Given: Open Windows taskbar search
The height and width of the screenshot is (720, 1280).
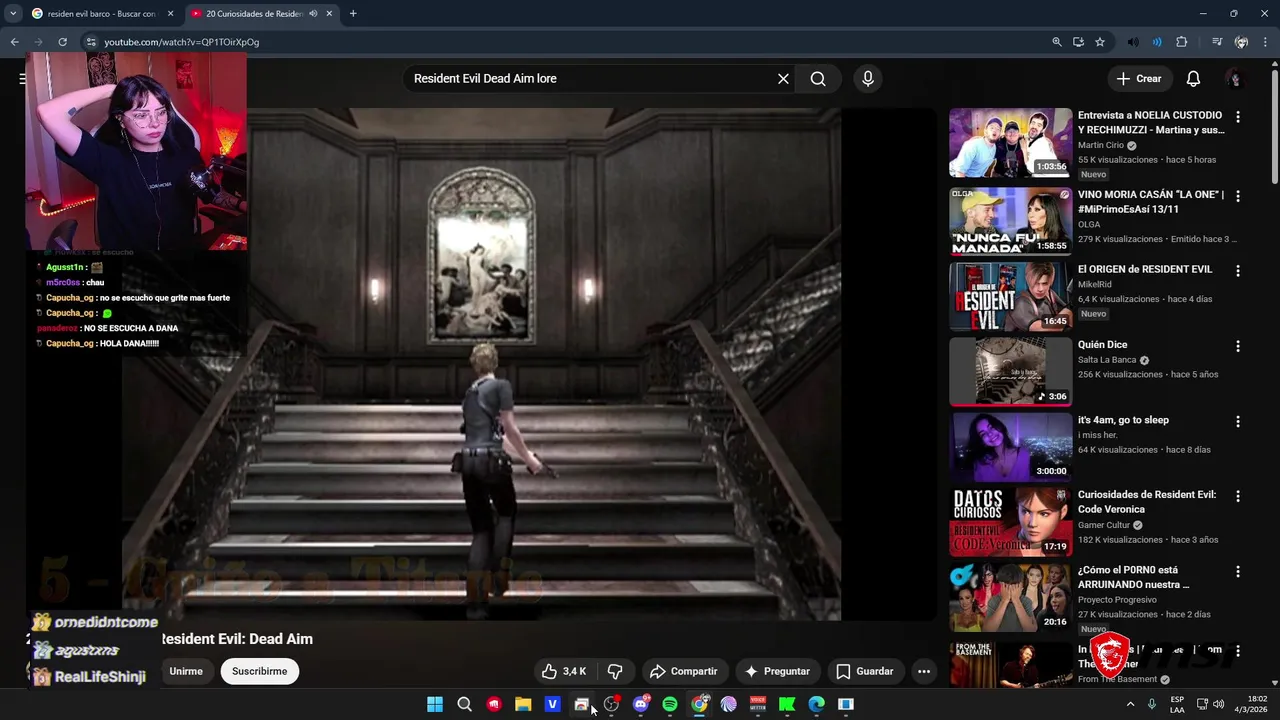Looking at the screenshot, I should pos(464,704).
